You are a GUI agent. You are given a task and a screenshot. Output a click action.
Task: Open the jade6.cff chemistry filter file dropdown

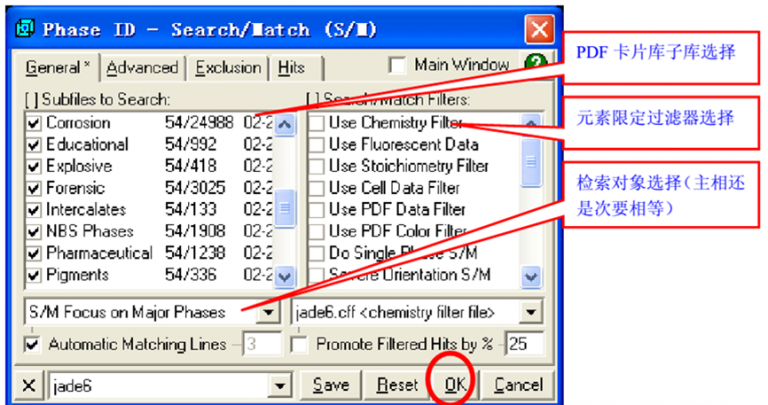click(531, 312)
